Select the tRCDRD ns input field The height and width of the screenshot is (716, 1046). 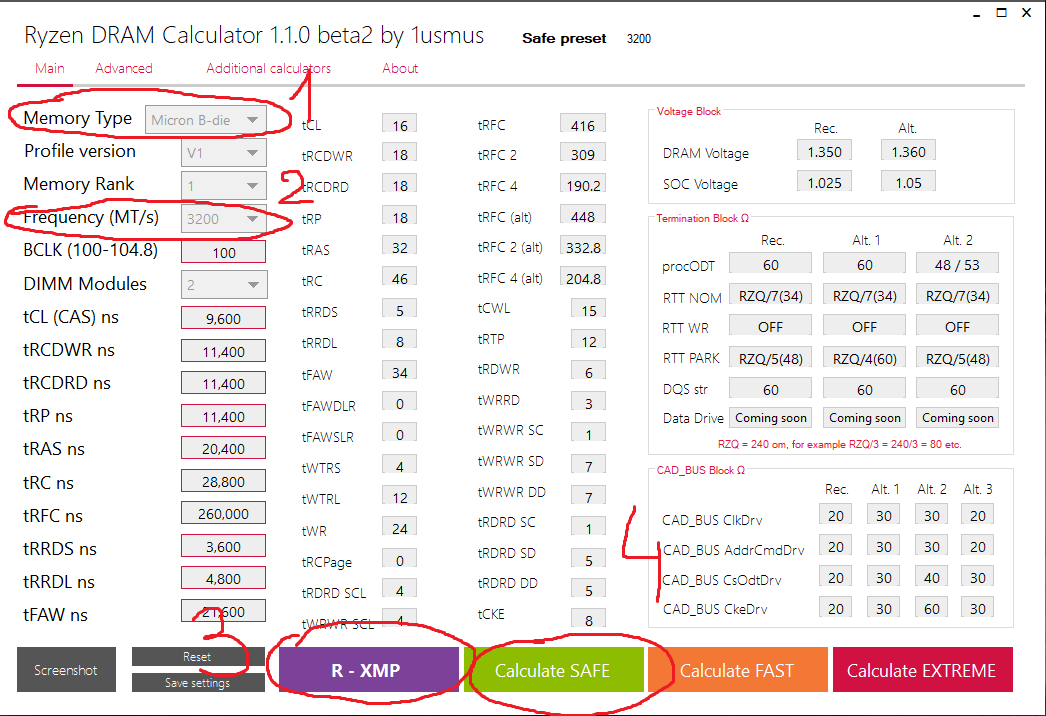(x=223, y=384)
